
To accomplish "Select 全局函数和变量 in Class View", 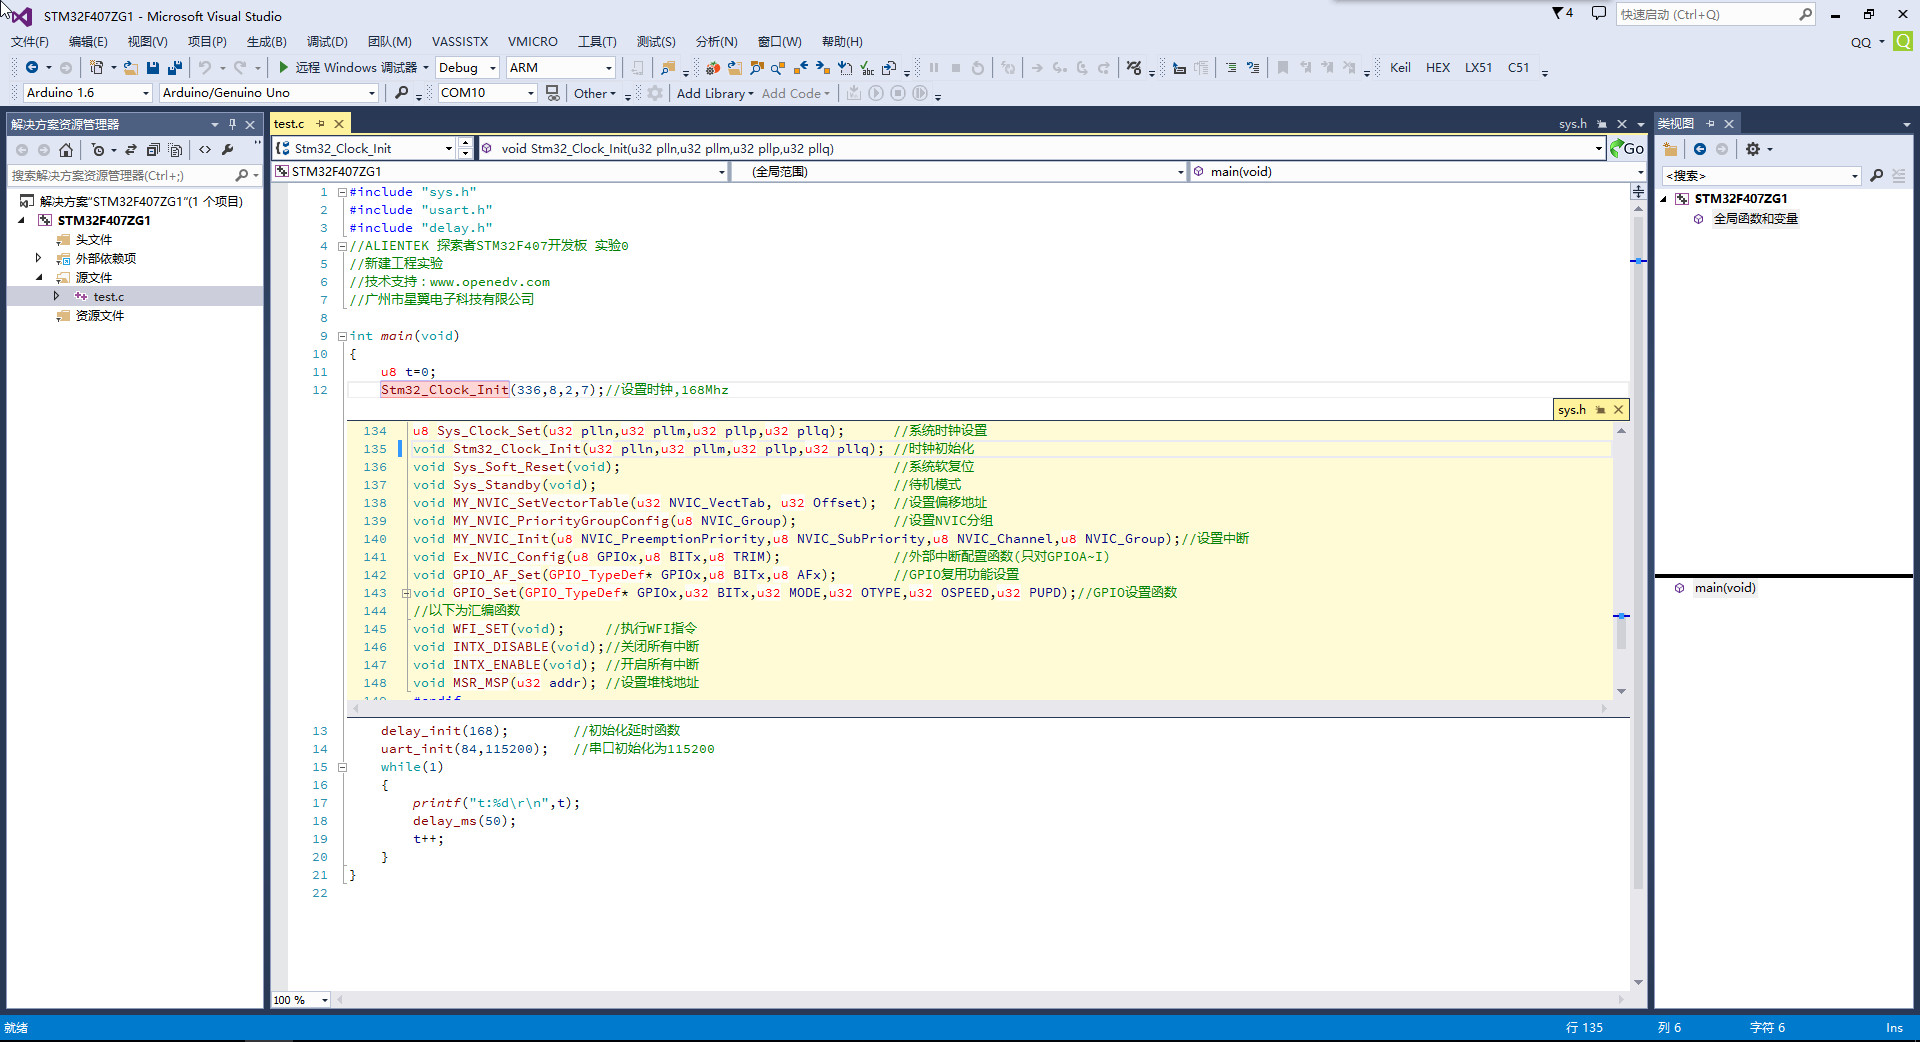I will 1755,219.
